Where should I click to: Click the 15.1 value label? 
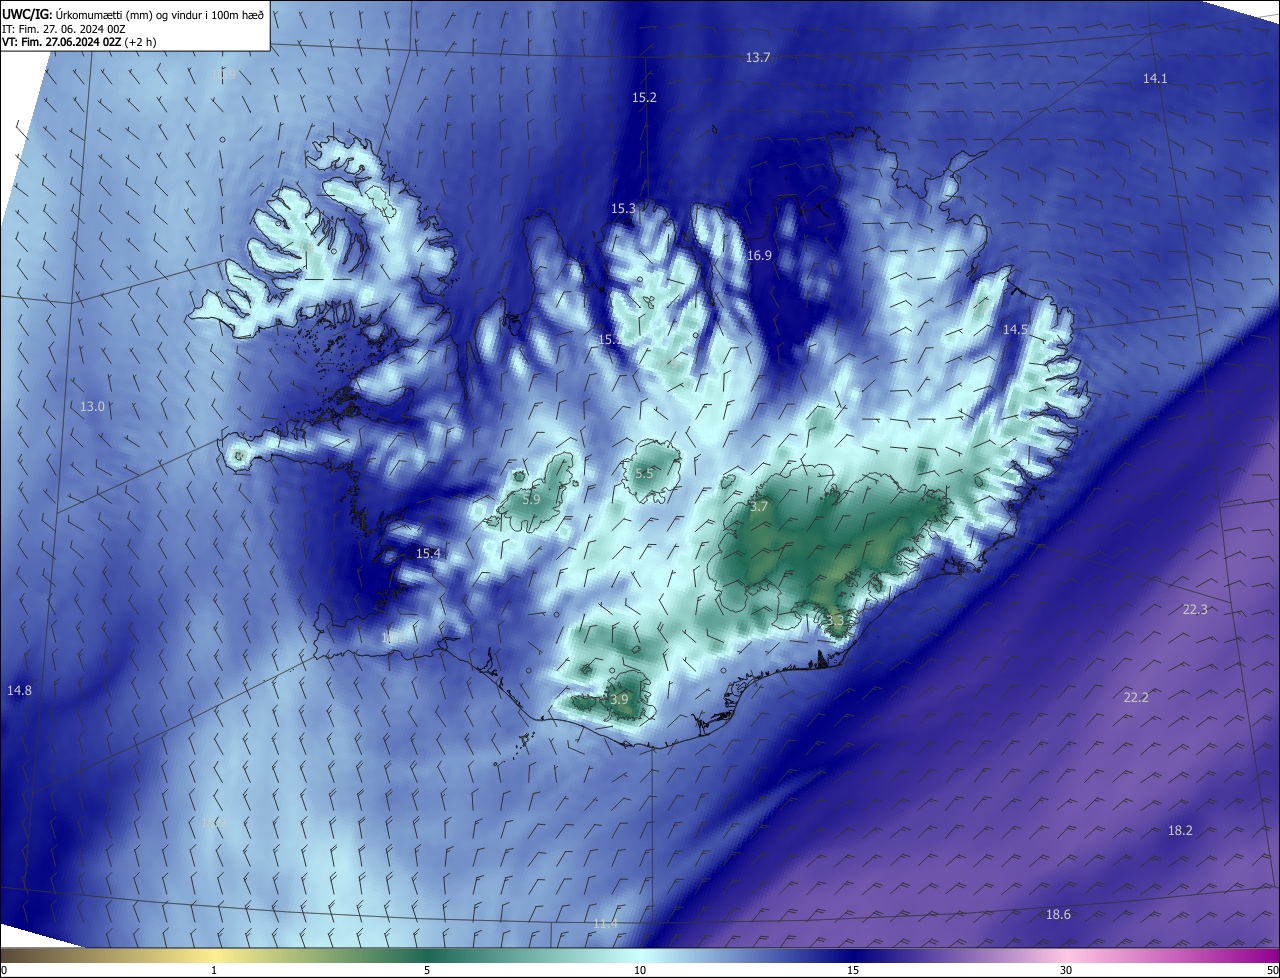pos(610,340)
